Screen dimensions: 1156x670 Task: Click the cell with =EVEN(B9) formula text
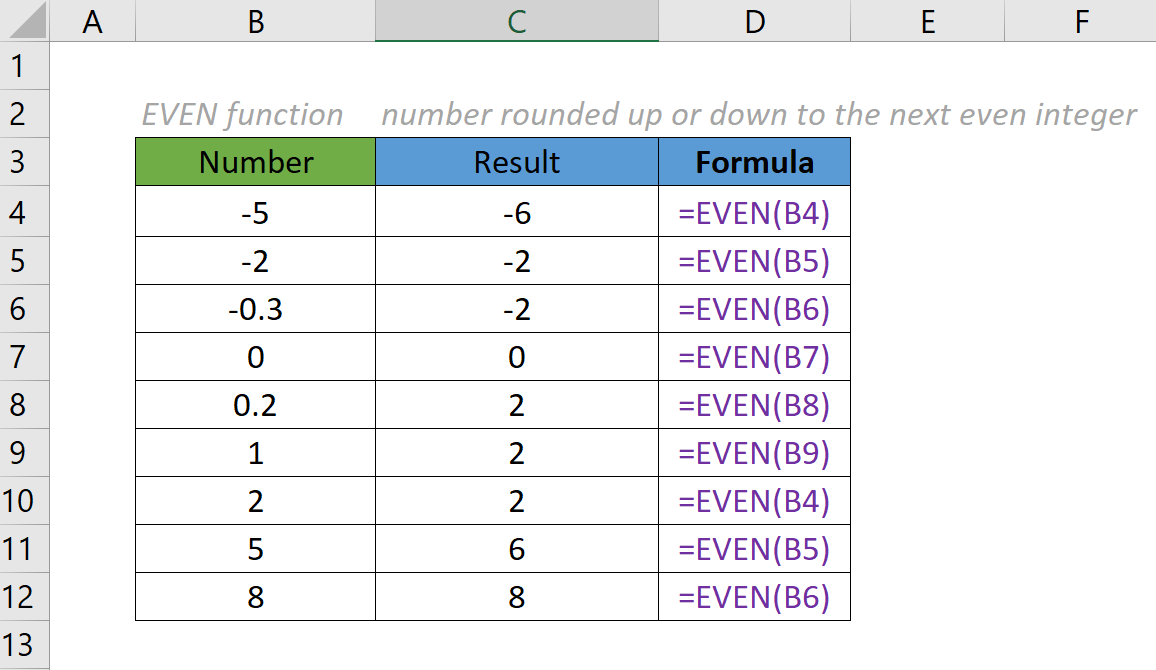754,453
